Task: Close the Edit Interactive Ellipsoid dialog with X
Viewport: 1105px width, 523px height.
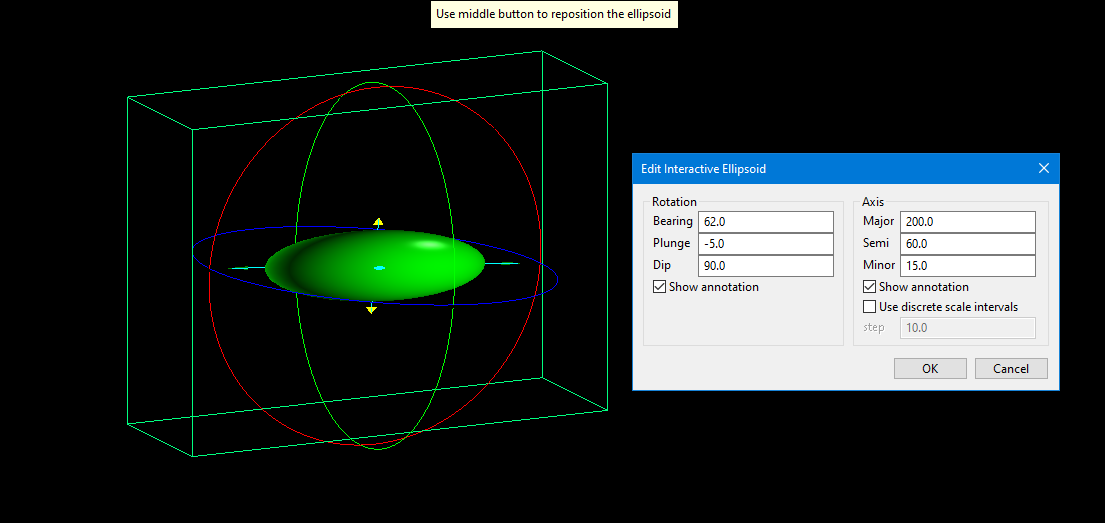Action: pyautogui.click(x=1043, y=169)
